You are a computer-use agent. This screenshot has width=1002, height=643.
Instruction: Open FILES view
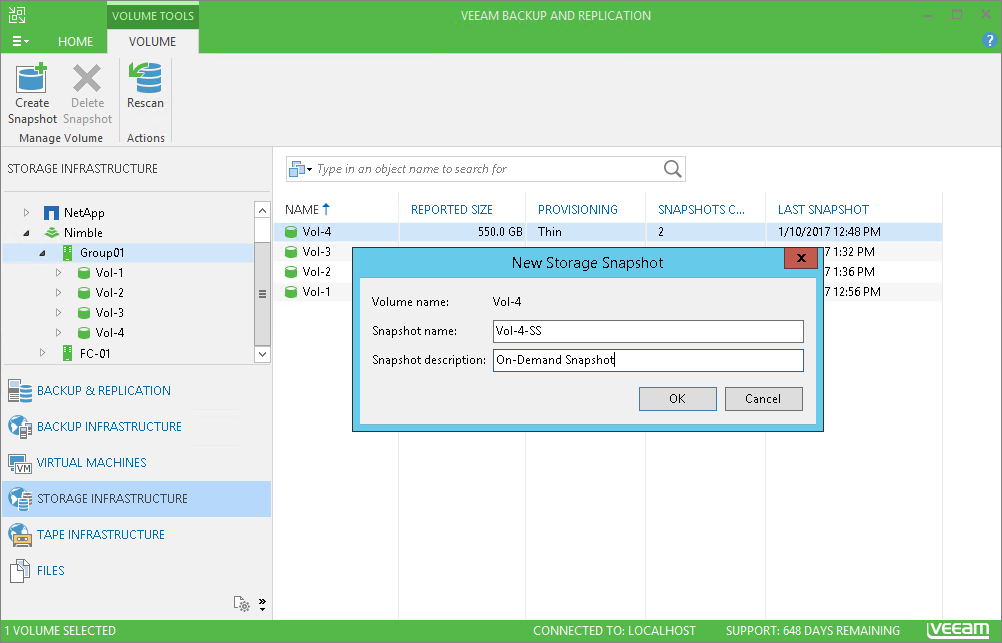(x=50, y=571)
